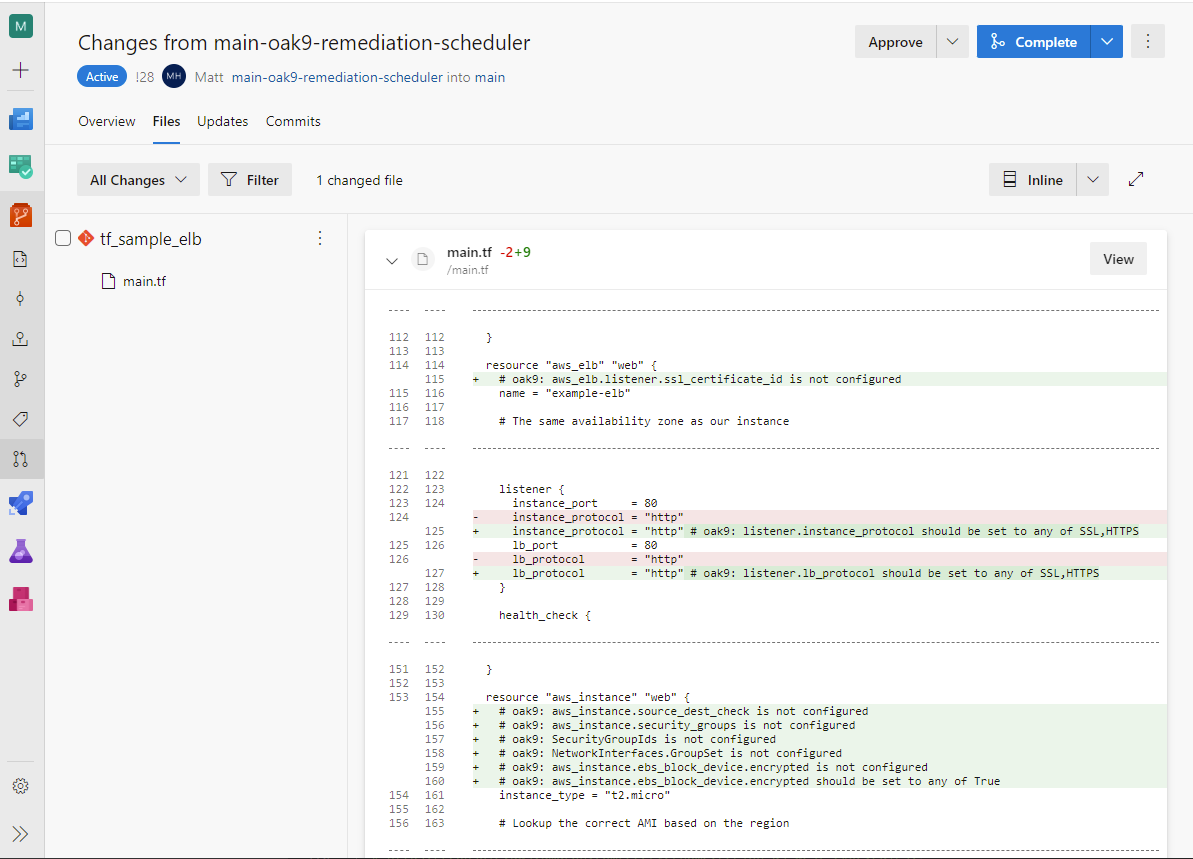Check the tf_sample_elb folder checkbox
1193x859 pixels.
(x=63, y=238)
